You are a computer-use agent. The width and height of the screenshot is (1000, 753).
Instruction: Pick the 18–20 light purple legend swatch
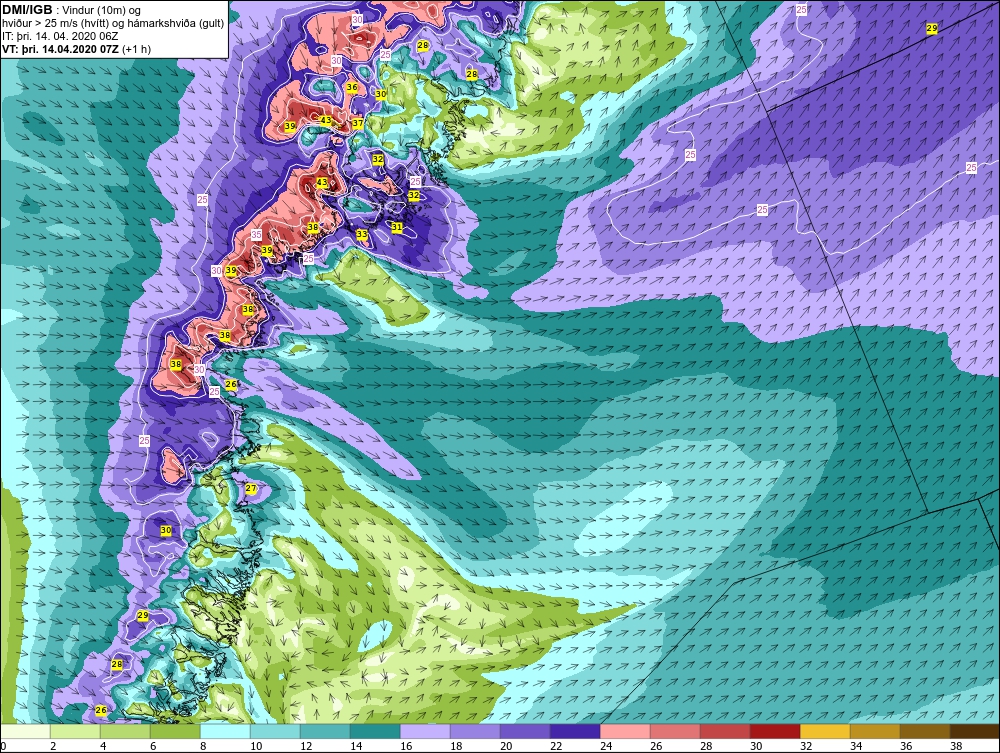(x=475, y=731)
